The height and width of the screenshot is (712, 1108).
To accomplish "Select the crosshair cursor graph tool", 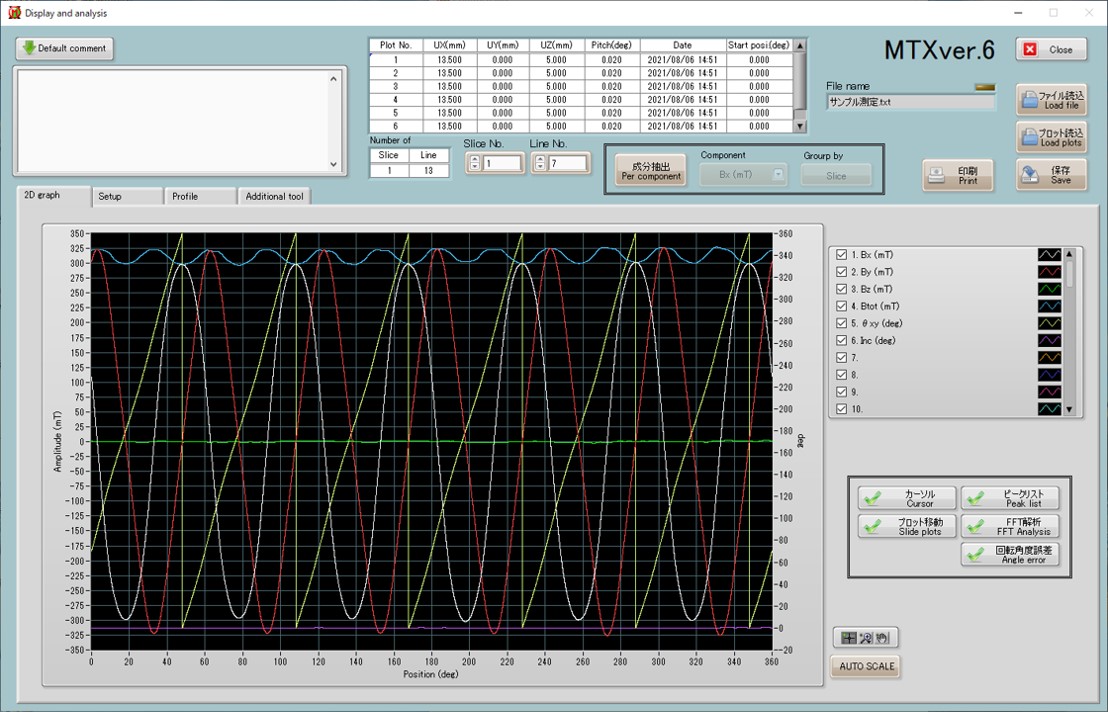I will coord(849,638).
